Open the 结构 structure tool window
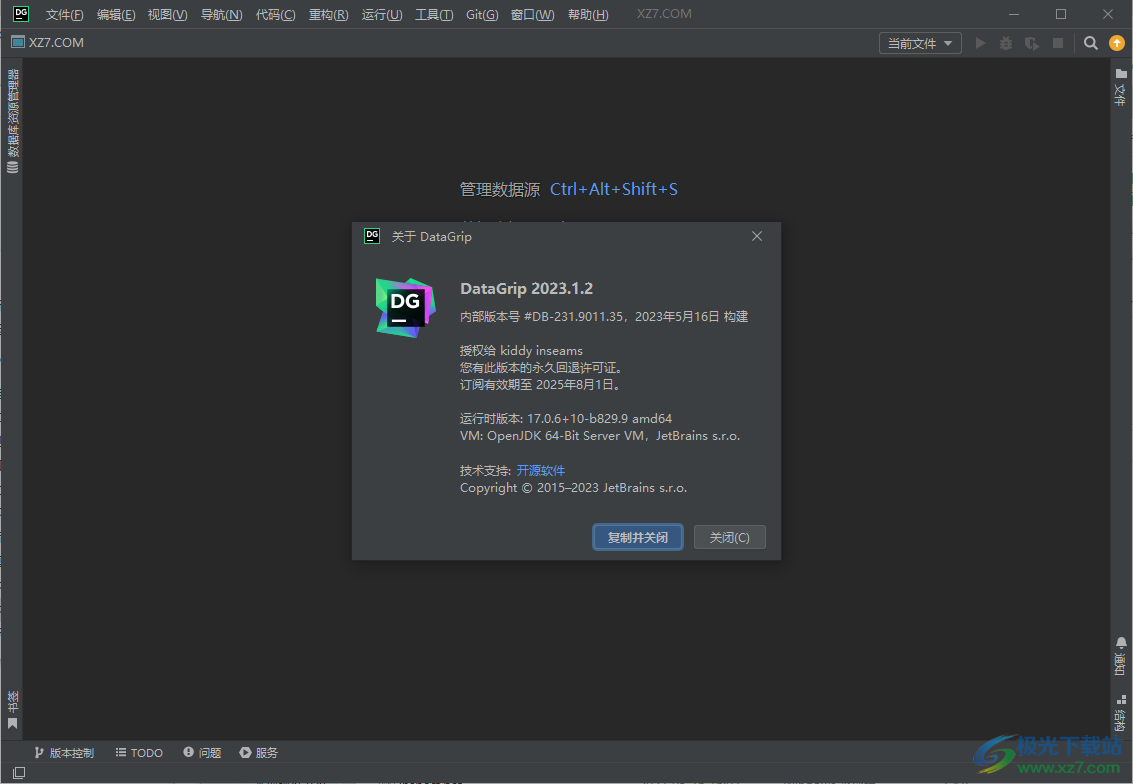Viewport: 1133px width, 784px height. coord(1120,712)
